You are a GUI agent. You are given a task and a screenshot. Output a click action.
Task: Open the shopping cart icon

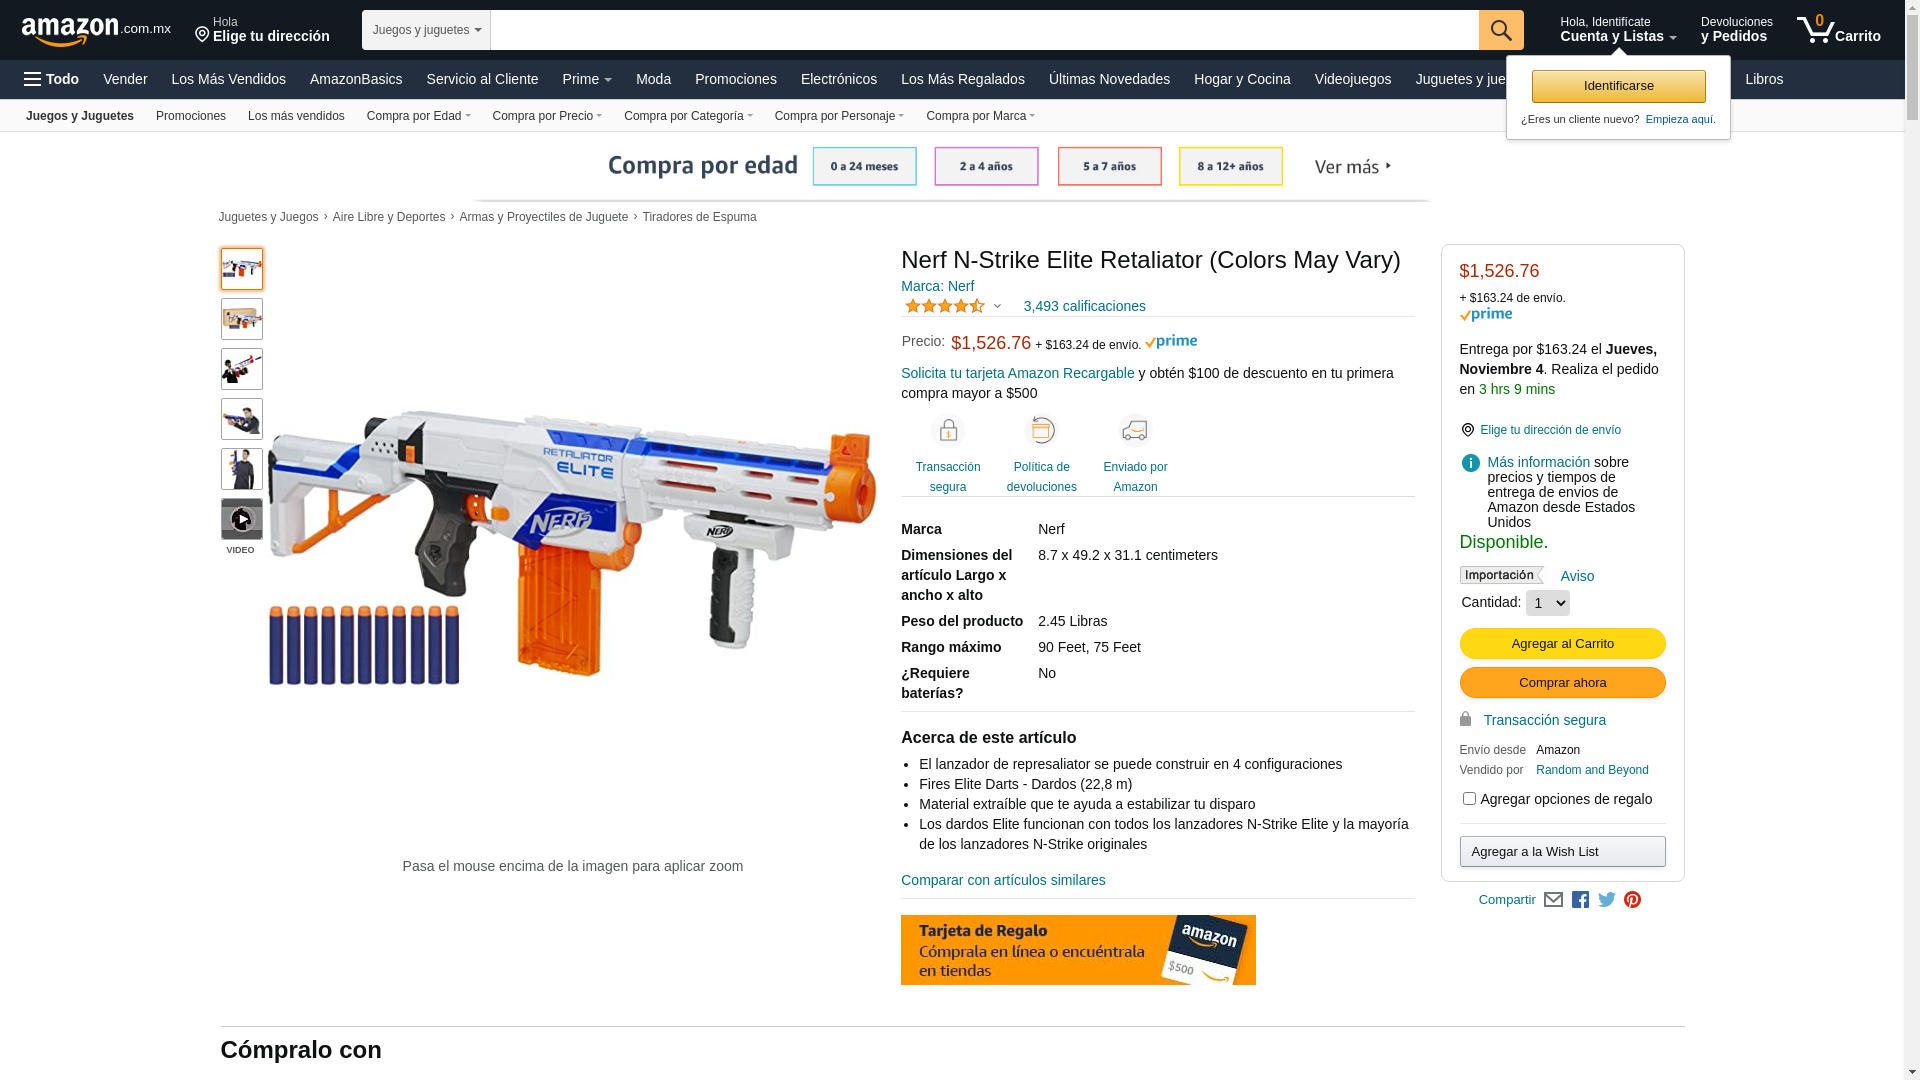pyautogui.click(x=1838, y=30)
